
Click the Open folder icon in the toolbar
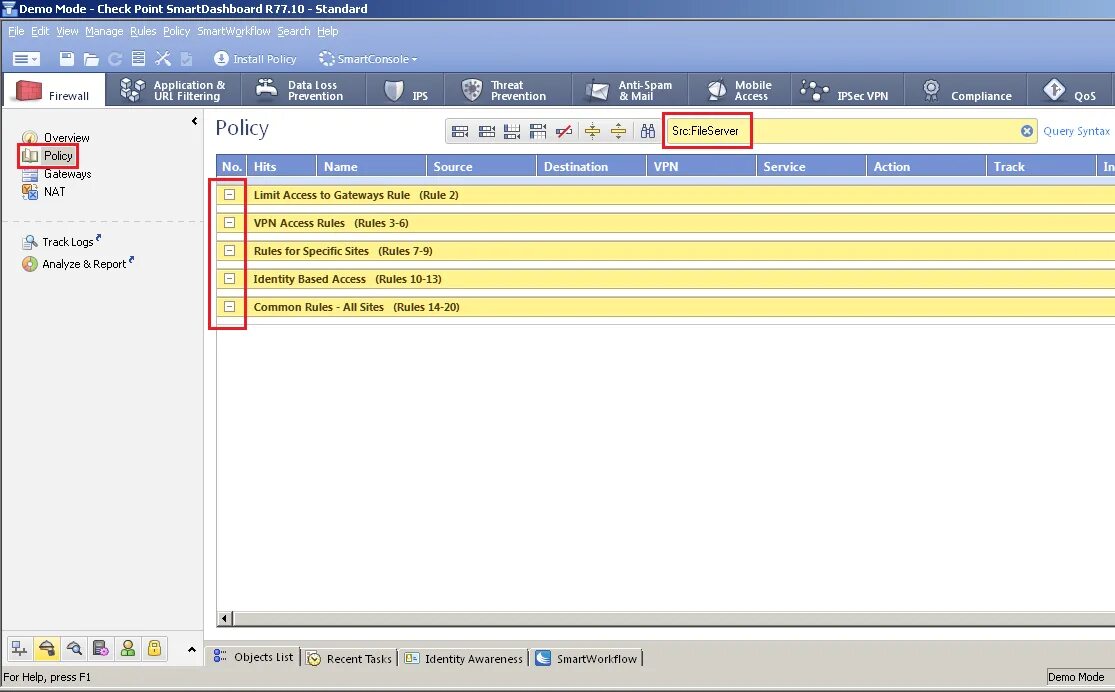[91, 59]
